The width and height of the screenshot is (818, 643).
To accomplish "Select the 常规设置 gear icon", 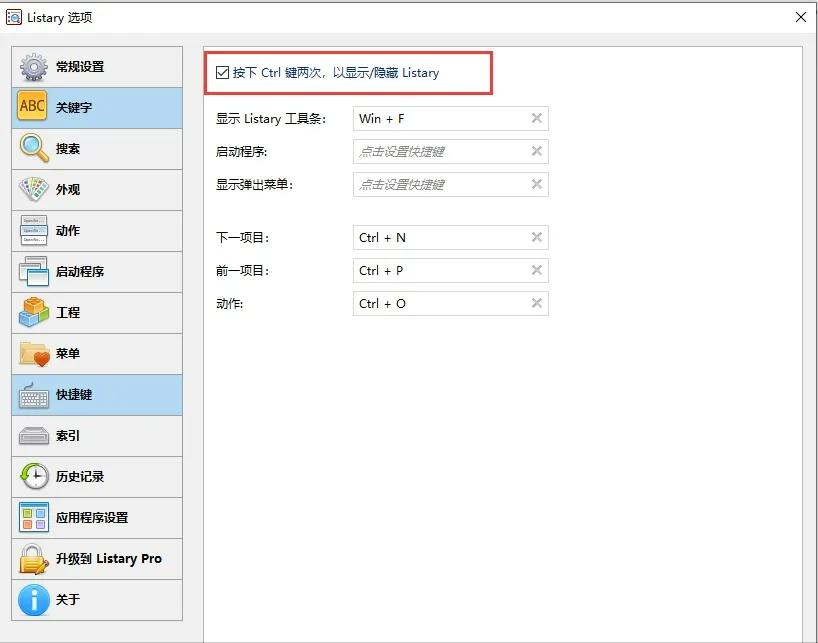I will (32, 67).
